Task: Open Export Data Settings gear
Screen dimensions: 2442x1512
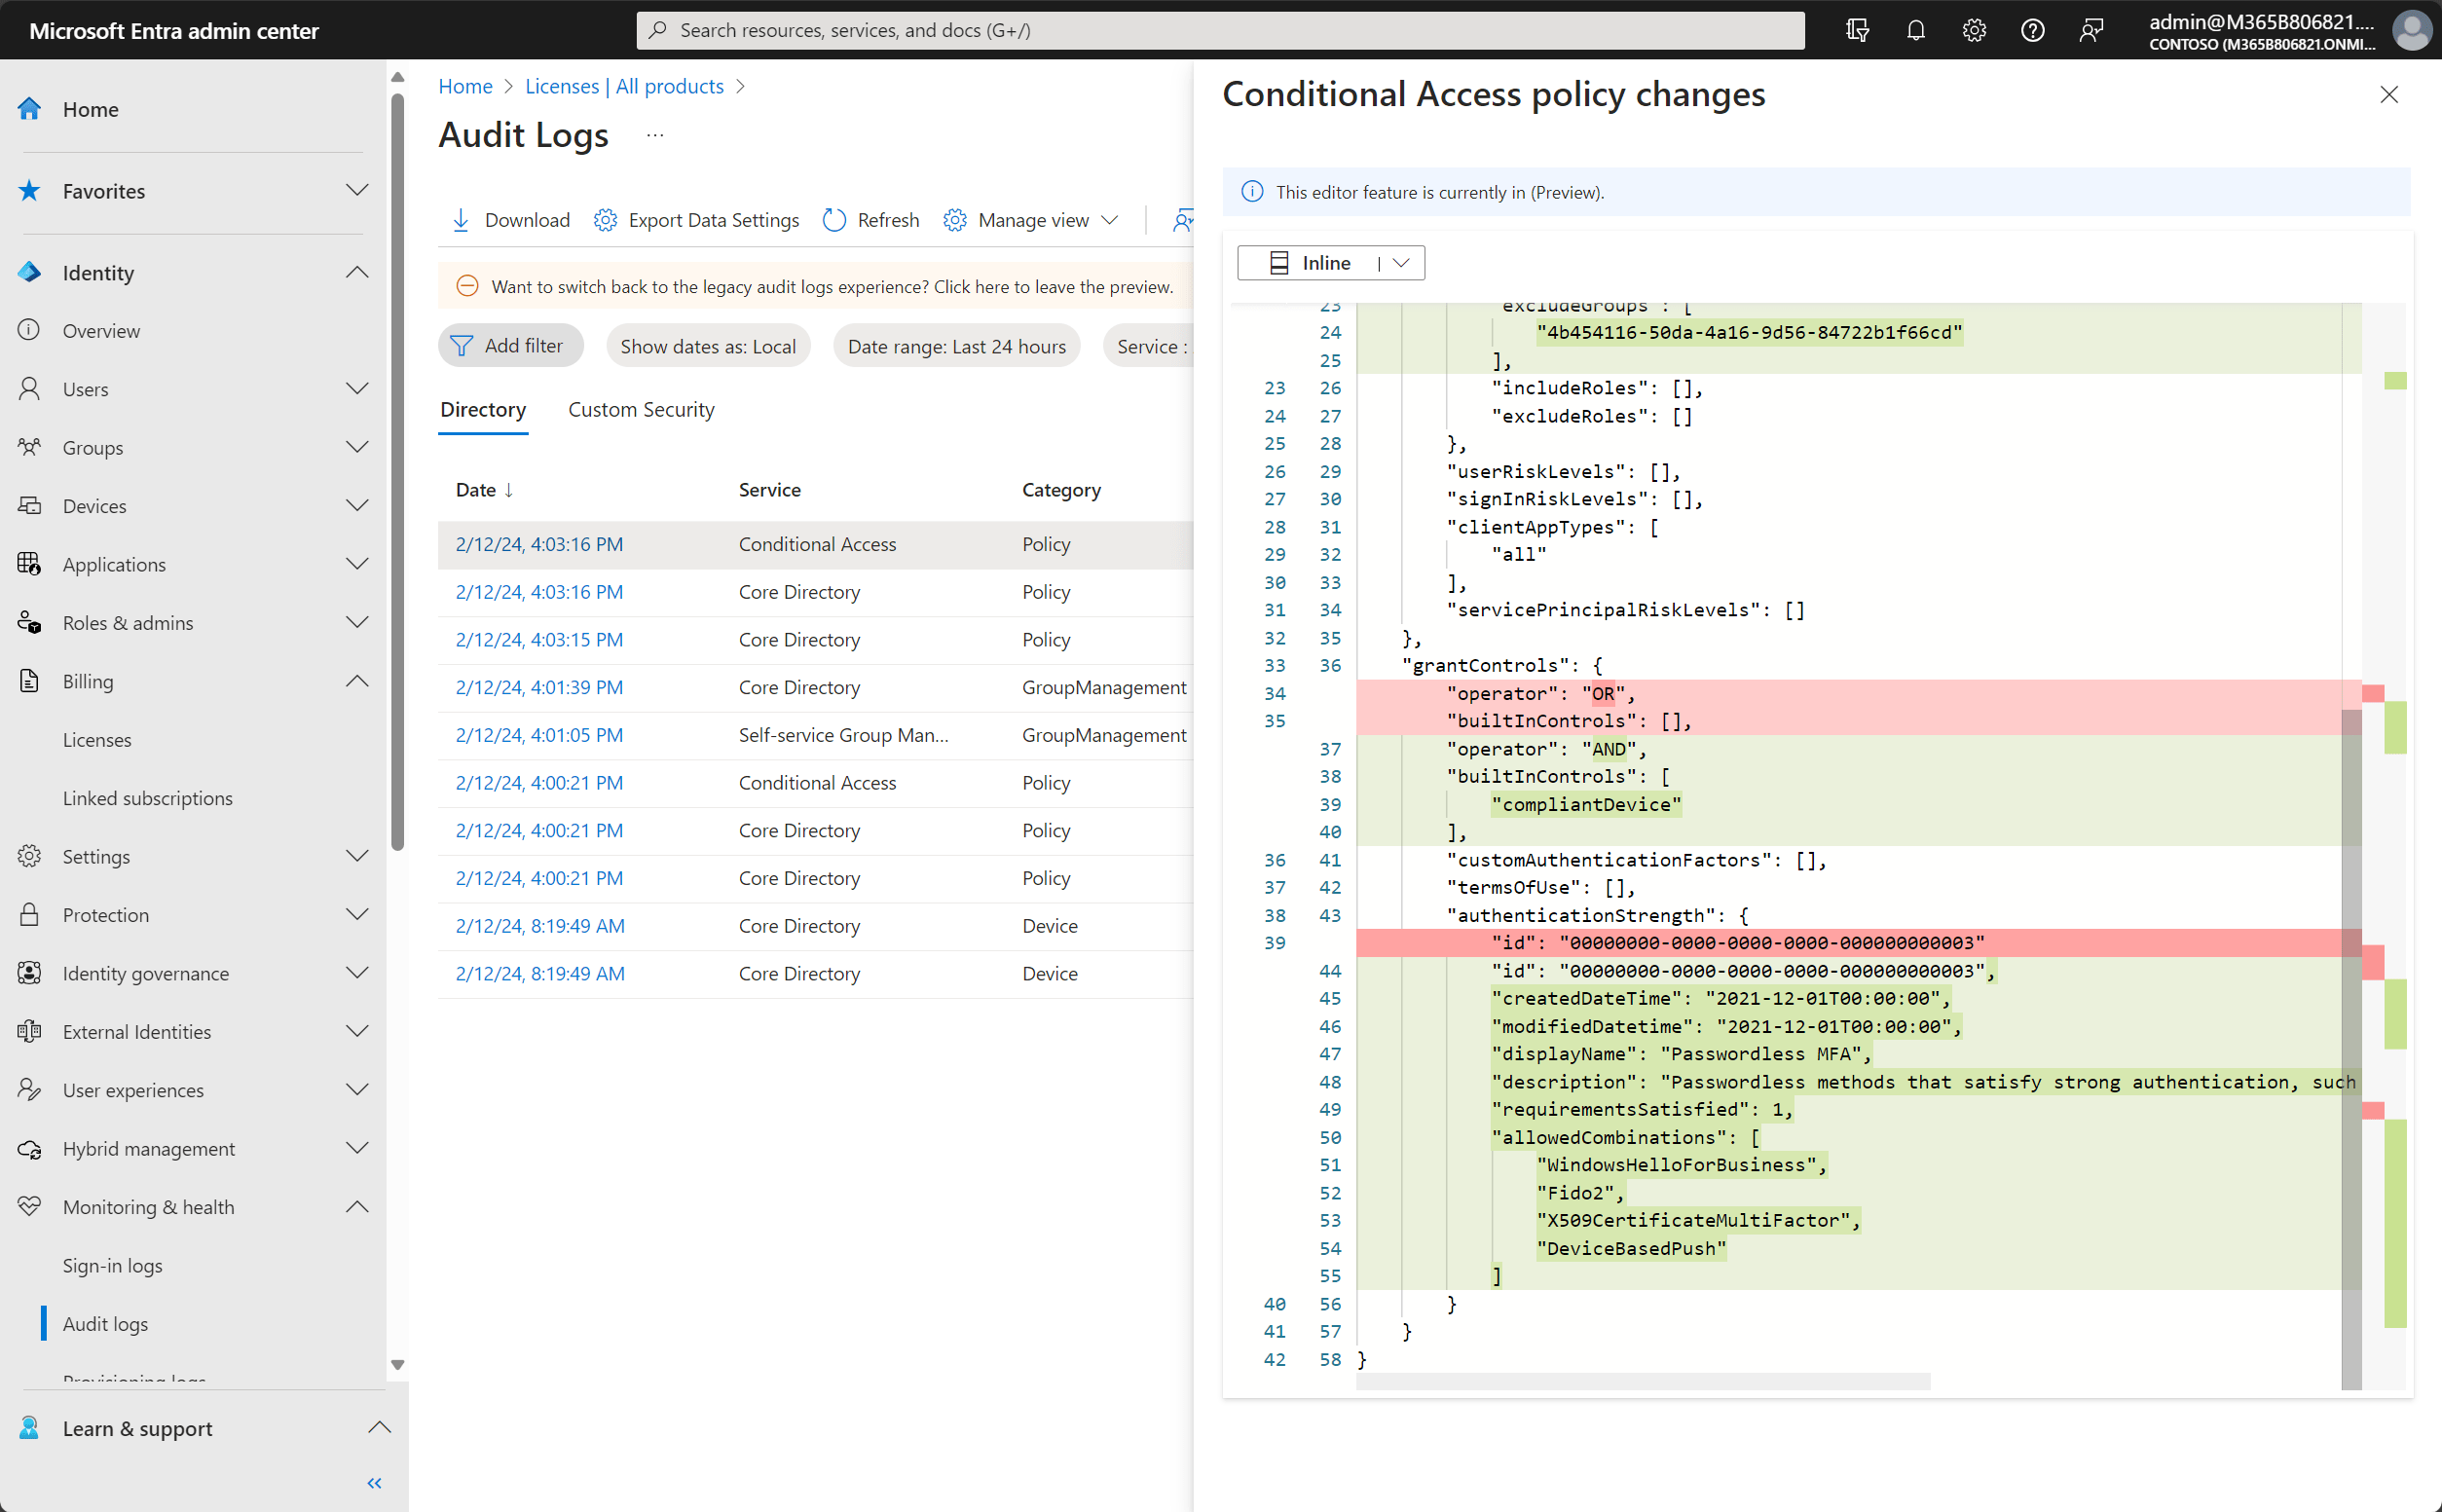Action: (x=605, y=220)
